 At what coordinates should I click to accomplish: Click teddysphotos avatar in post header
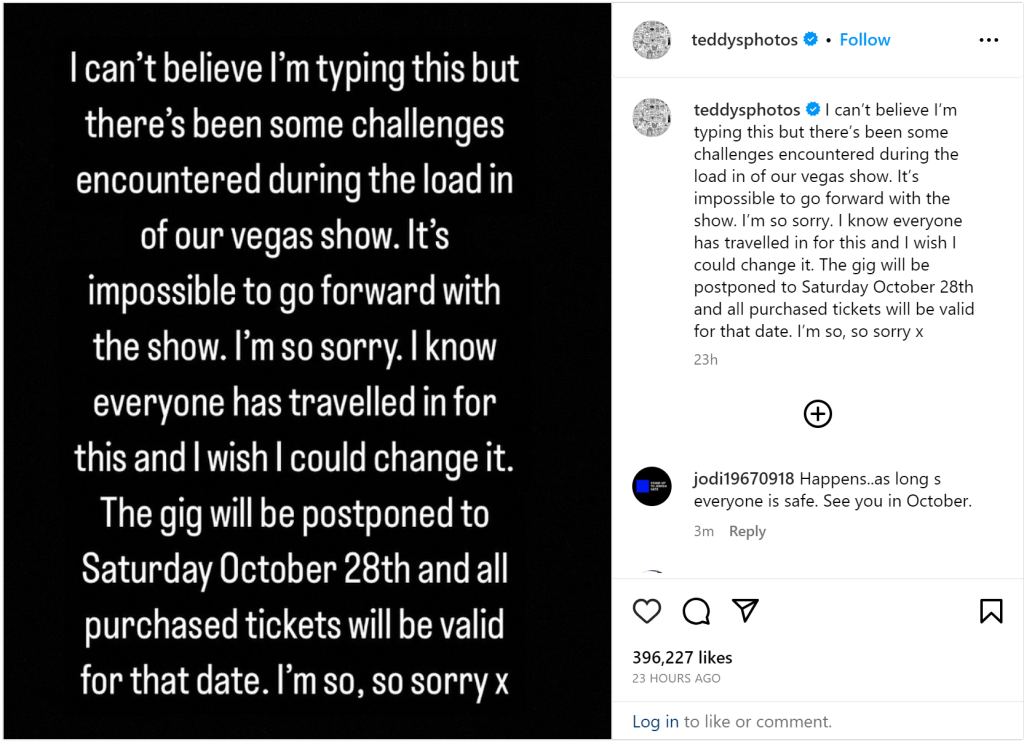(x=652, y=40)
